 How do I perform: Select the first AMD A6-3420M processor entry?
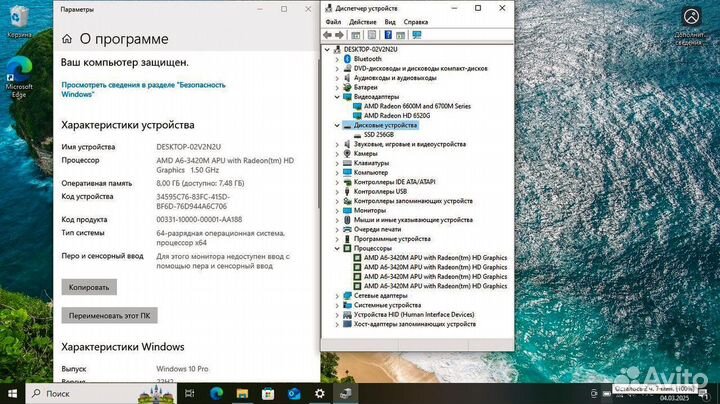click(435, 258)
